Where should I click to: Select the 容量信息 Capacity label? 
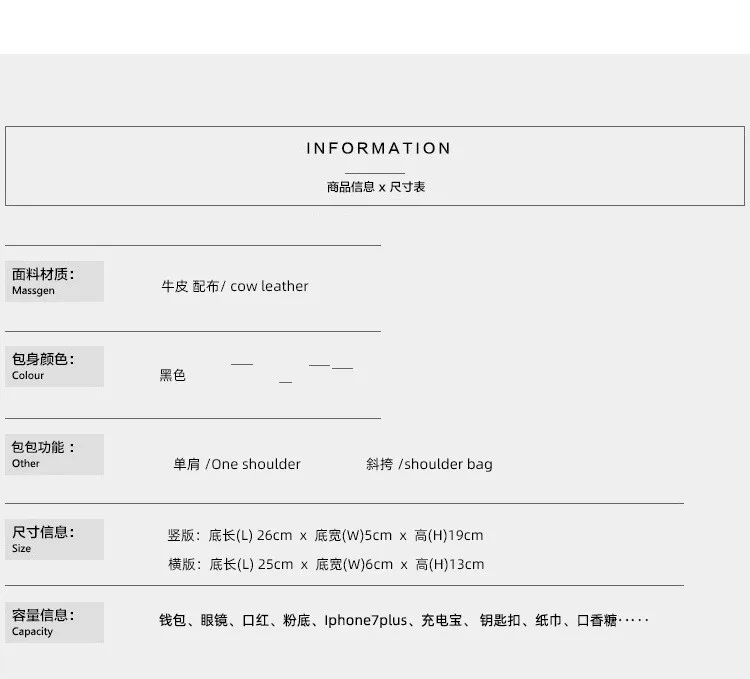(x=55, y=623)
